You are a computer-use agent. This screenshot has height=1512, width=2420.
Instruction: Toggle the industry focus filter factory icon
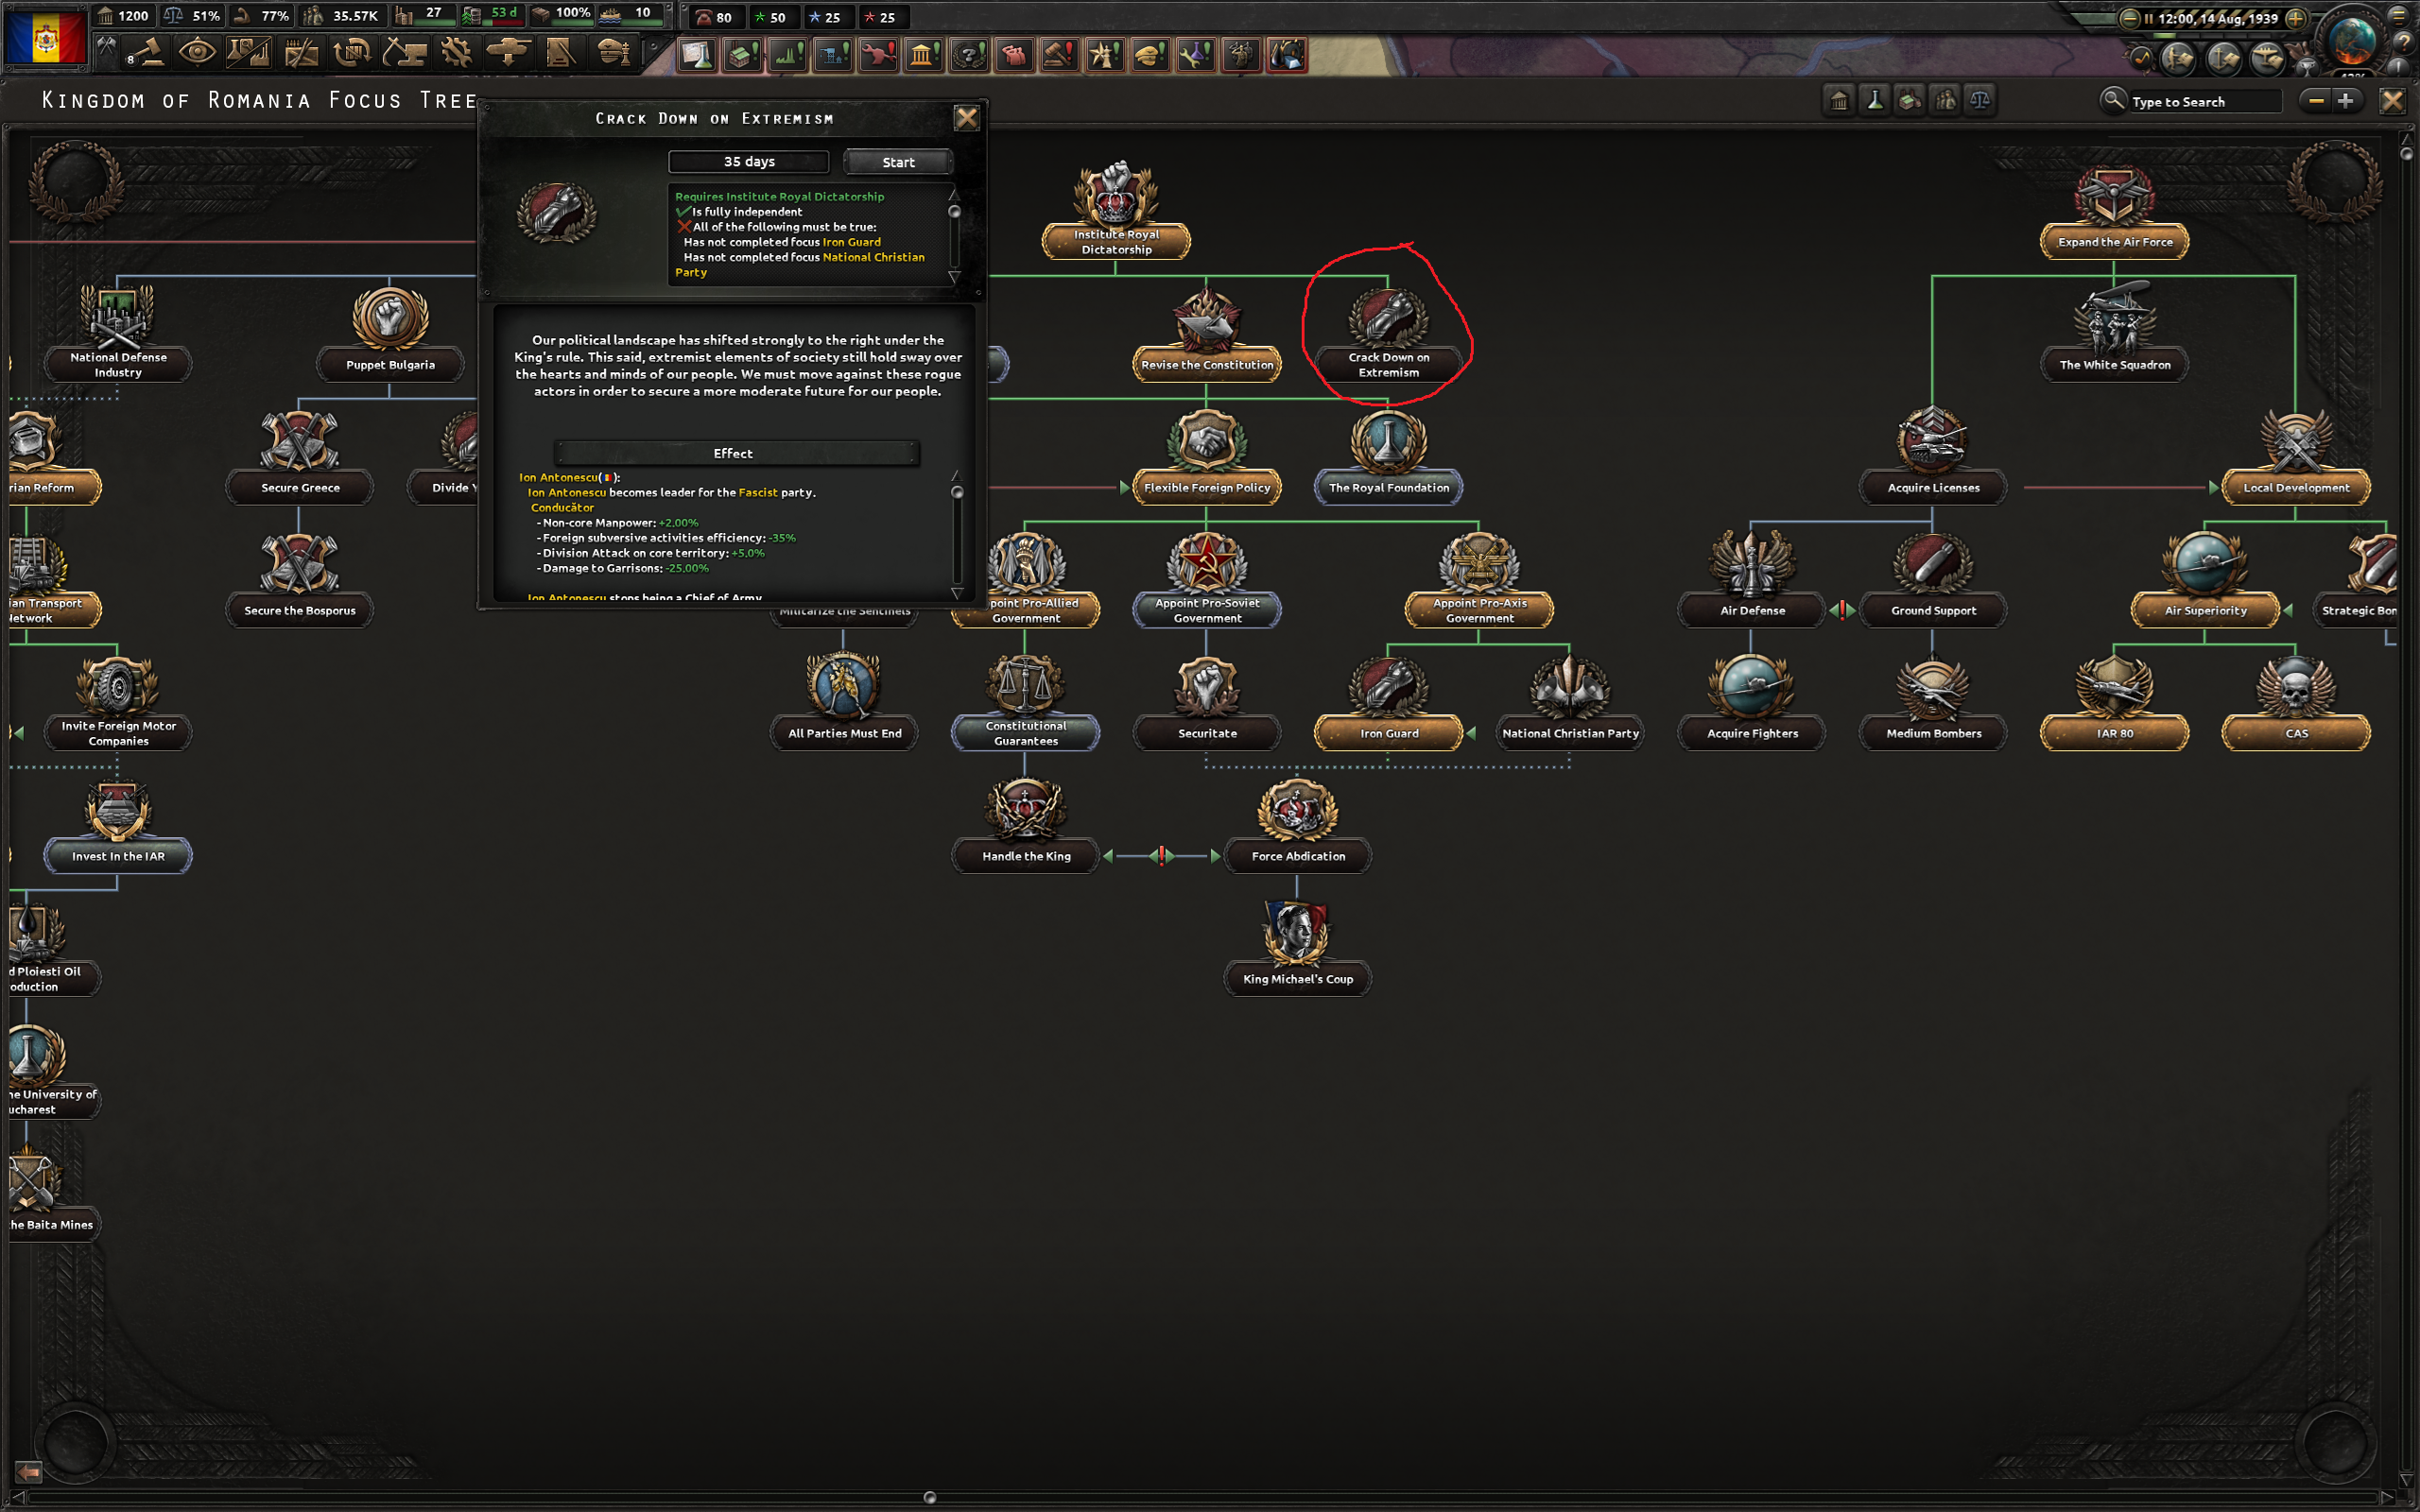coord(1910,101)
